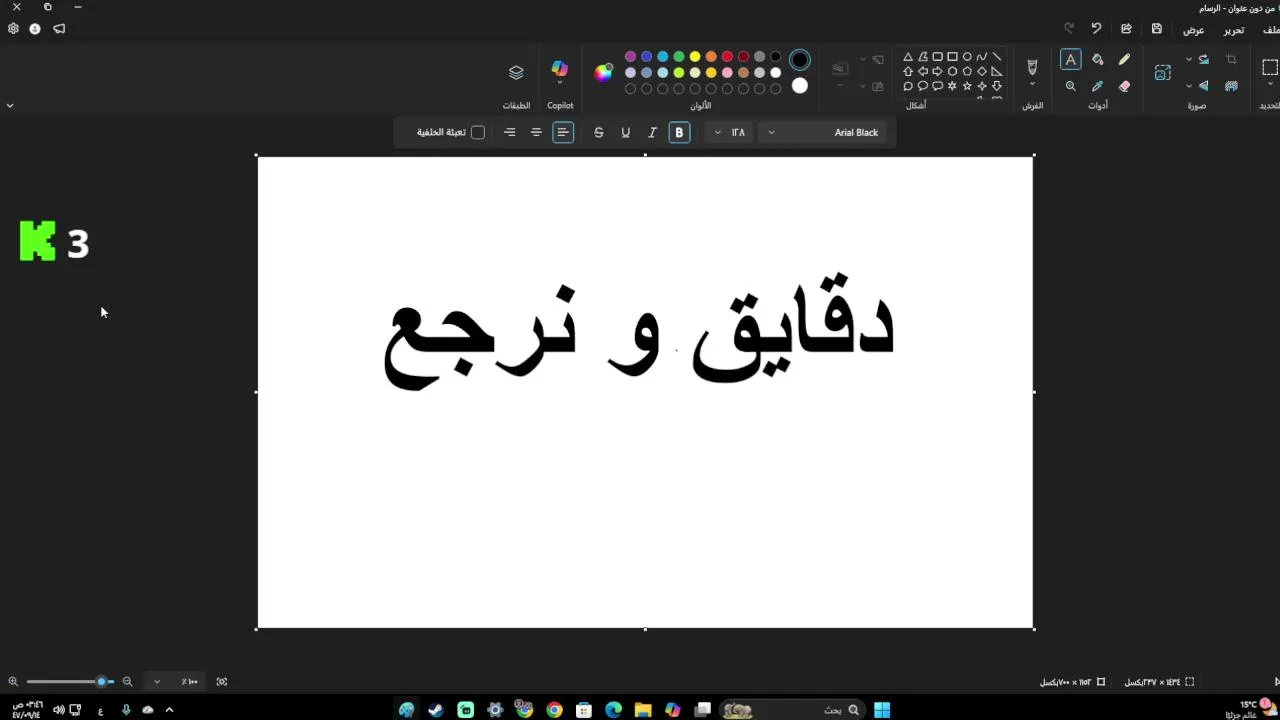Select the Color picker eyedropper tool
Screen dimensions: 1280x720
(x=1098, y=86)
